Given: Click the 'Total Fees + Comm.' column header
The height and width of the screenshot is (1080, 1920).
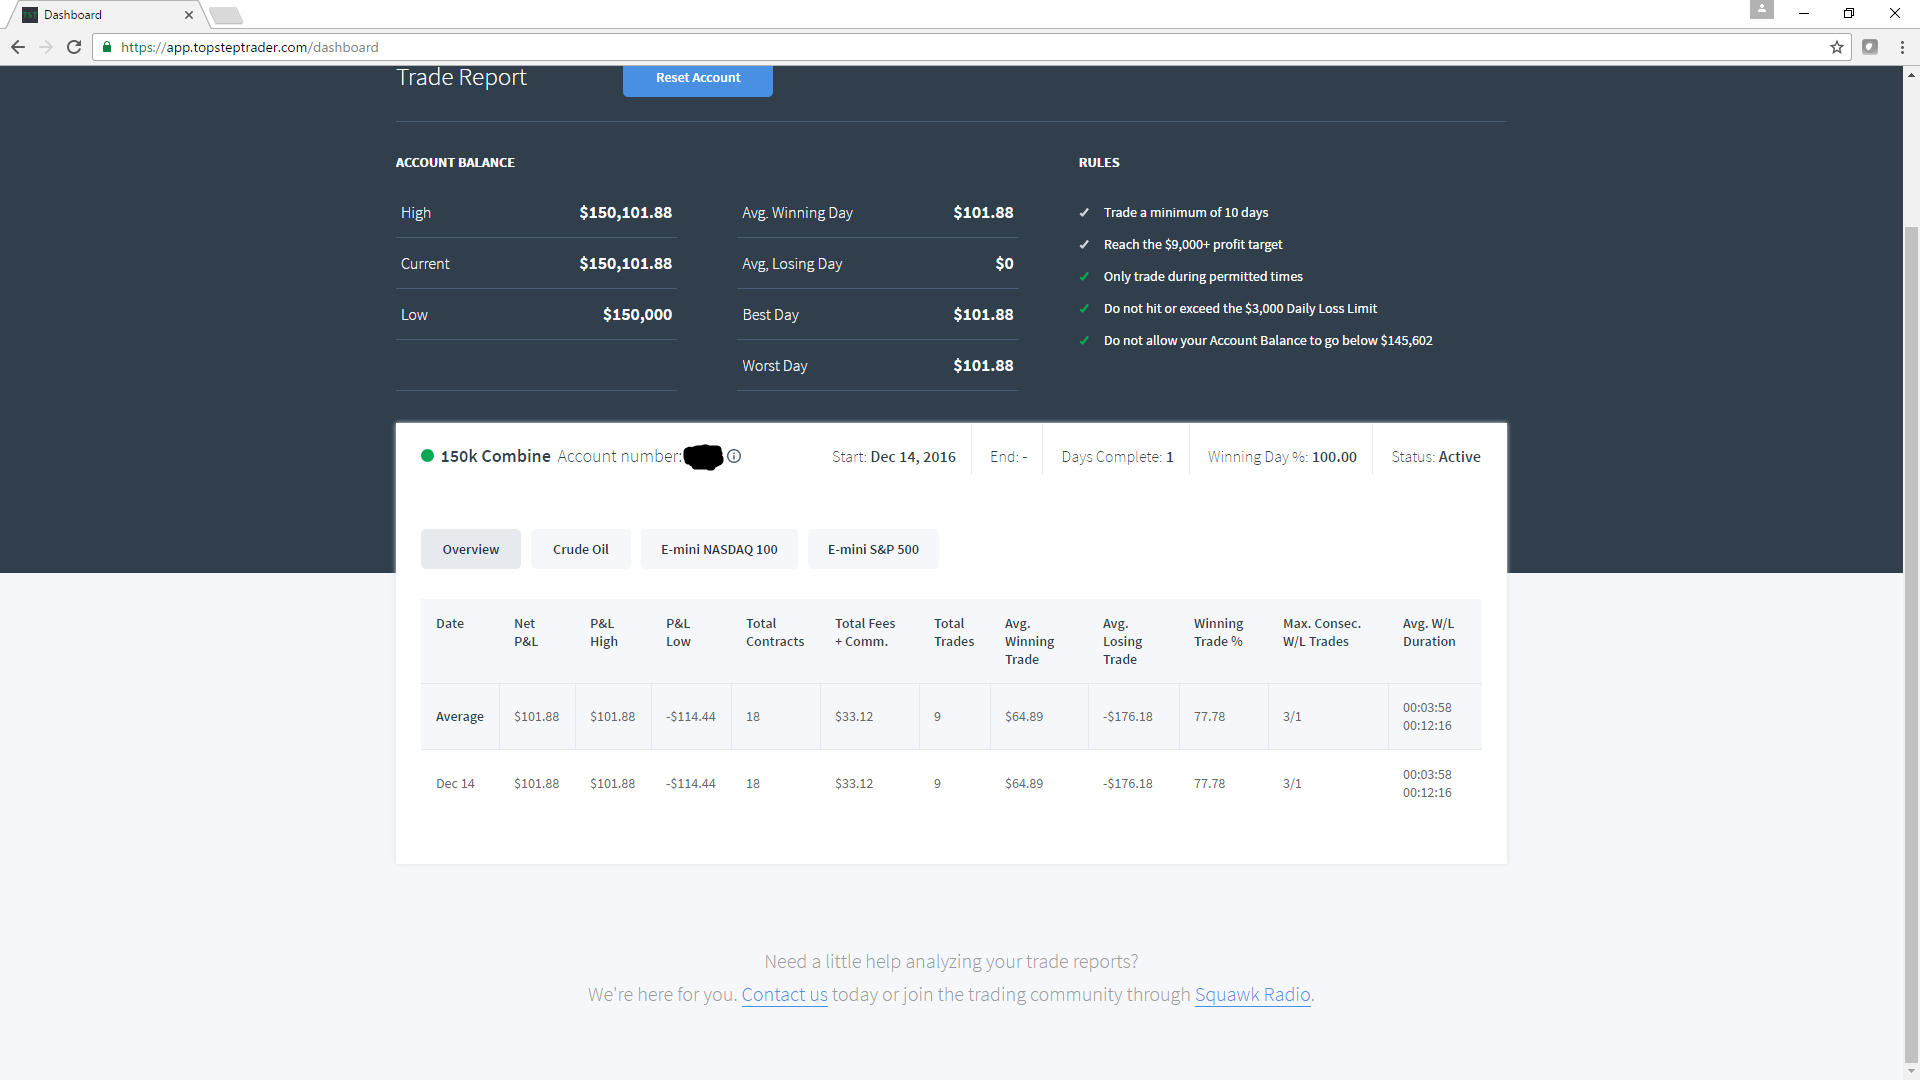Looking at the screenshot, I should [865, 633].
